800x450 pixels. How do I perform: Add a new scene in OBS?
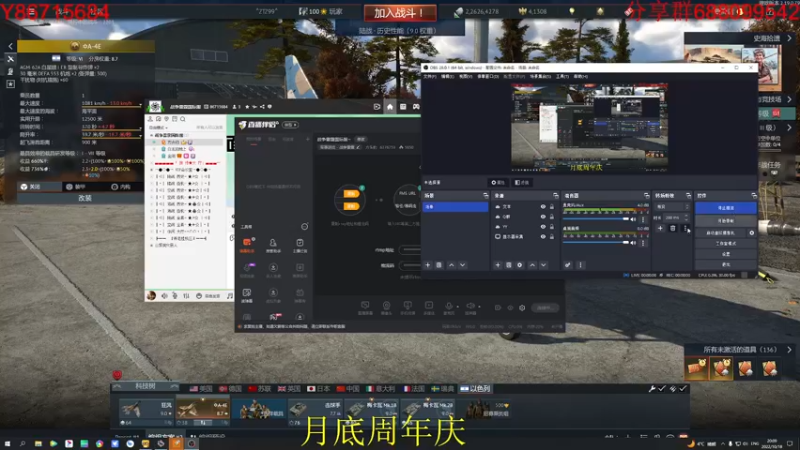click(428, 265)
